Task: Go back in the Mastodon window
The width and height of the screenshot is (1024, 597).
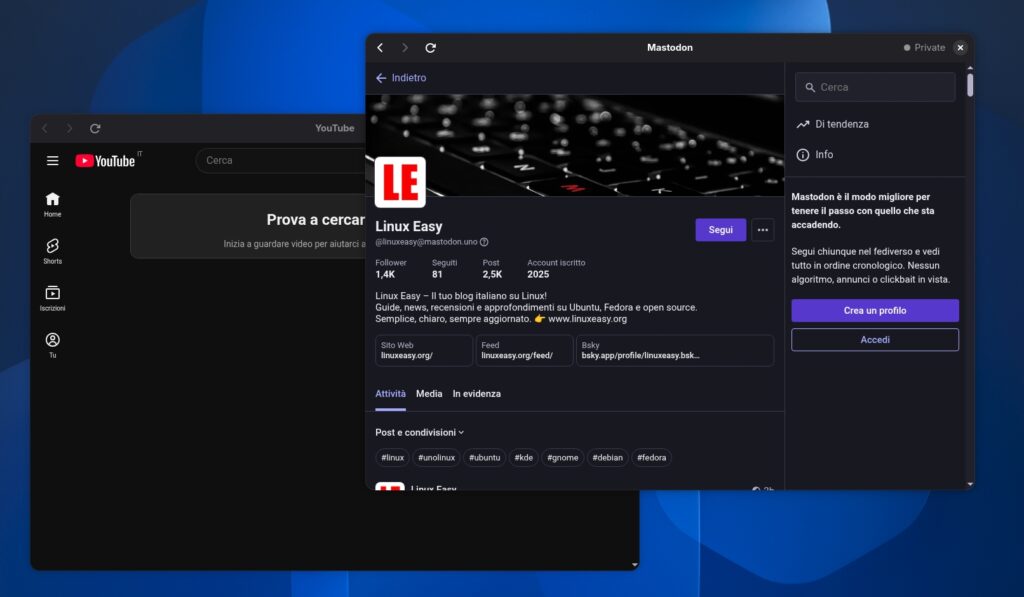Action: pyautogui.click(x=380, y=48)
